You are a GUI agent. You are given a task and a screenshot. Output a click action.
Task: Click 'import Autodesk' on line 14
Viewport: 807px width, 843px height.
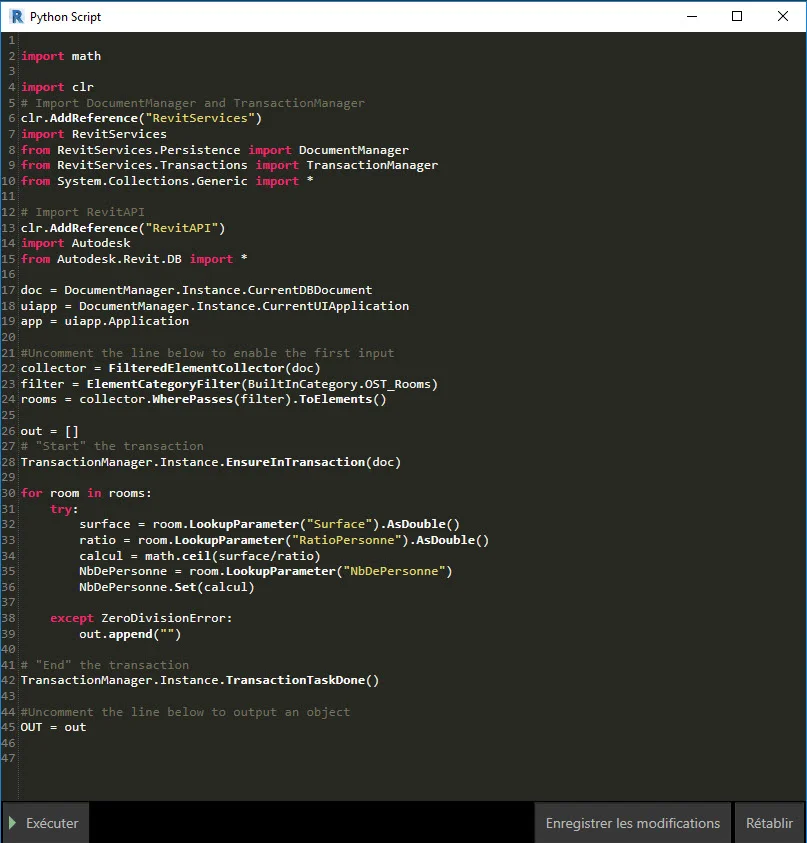coord(75,243)
